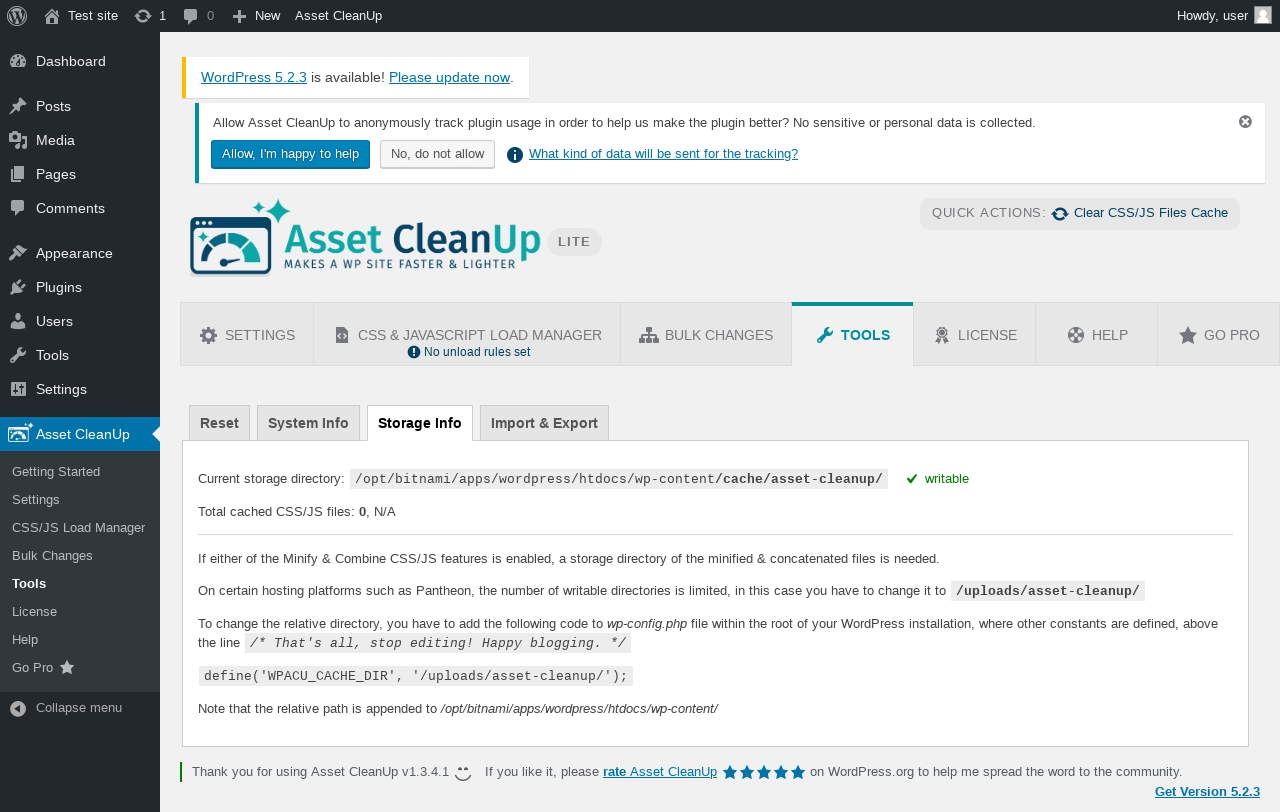Open the Import & Export sub-tab

pos(544,423)
